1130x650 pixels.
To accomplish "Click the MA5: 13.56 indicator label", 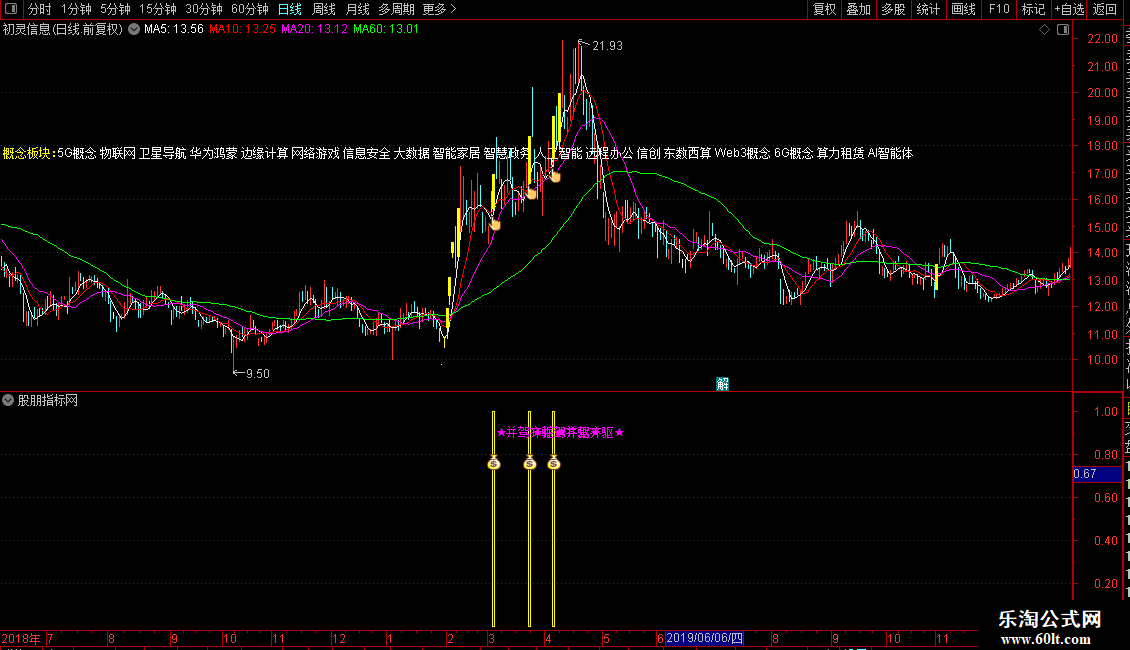I will pyautogui.click(x=174, y=29).
